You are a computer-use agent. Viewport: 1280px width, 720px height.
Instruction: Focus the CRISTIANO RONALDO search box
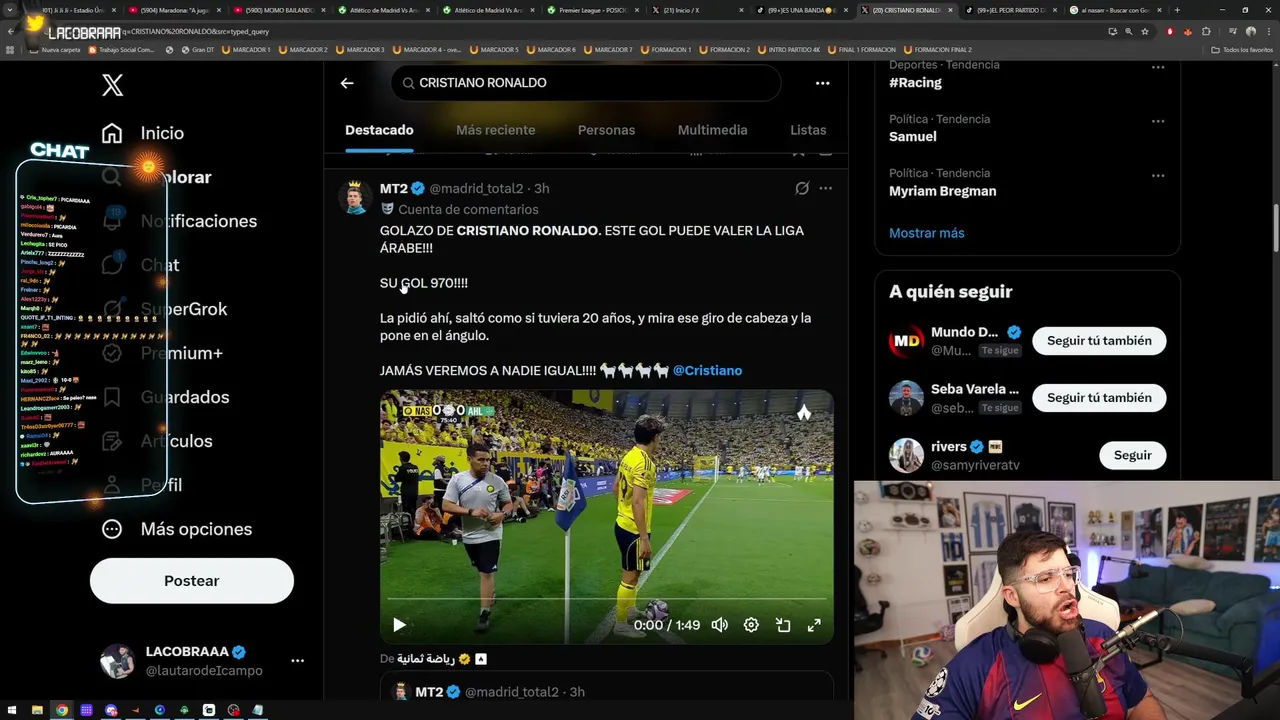point(586,83)
